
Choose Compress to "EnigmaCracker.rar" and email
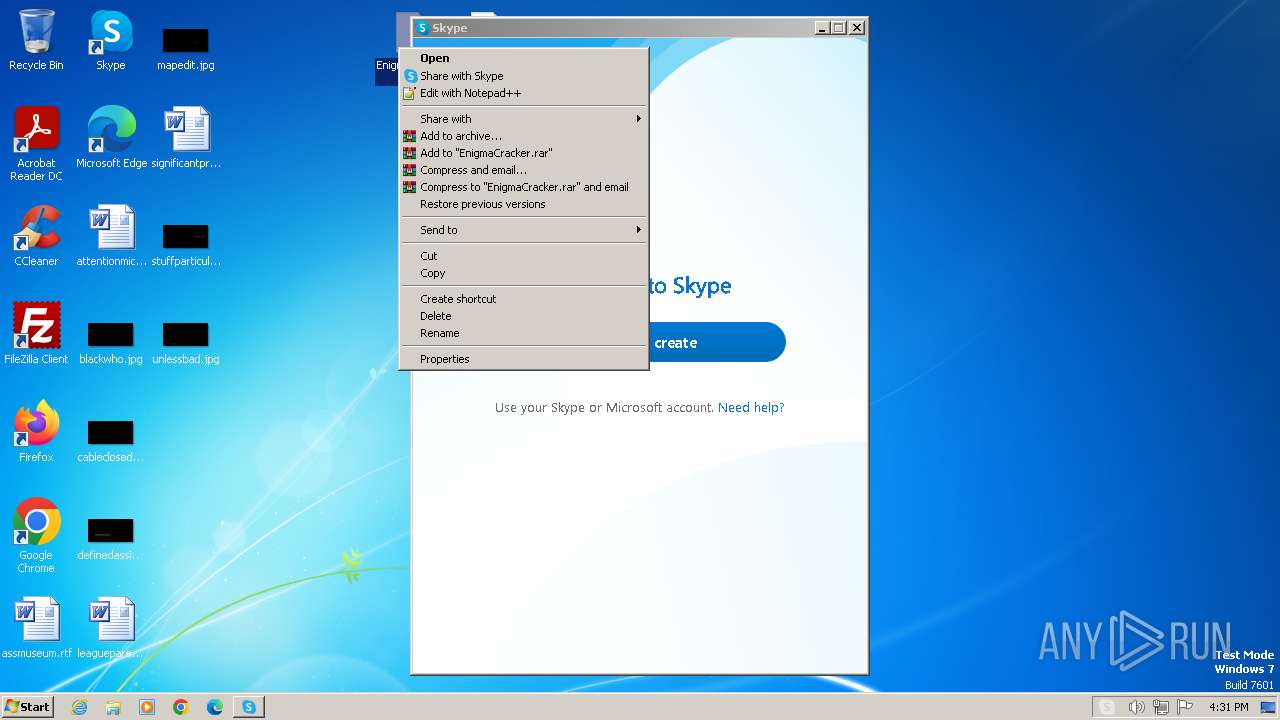[523, 187]
